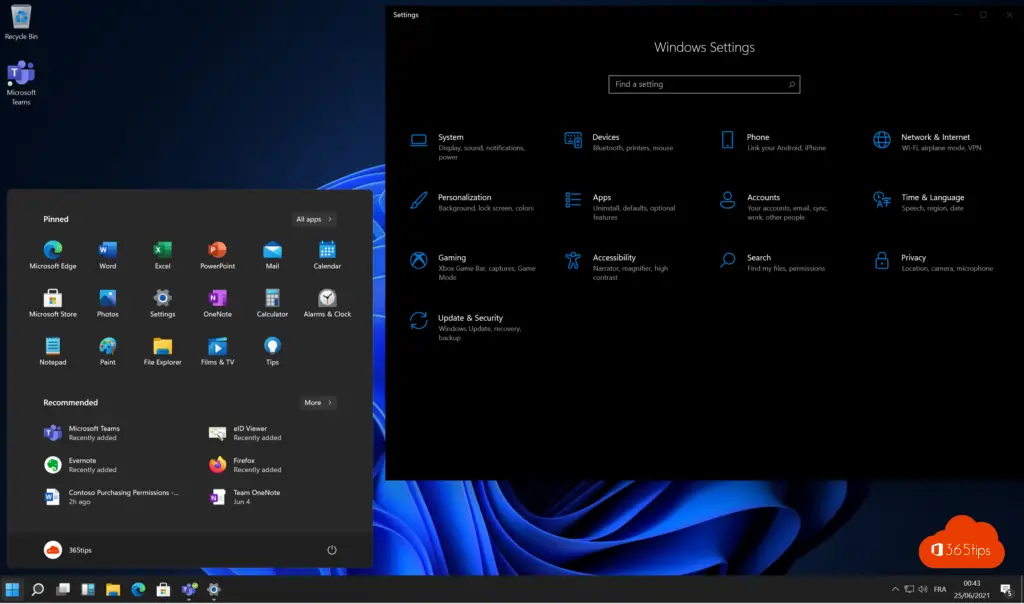Click the Find a setting search box
The height and width of the screenshot is (604, 1024).
point(703,85)
